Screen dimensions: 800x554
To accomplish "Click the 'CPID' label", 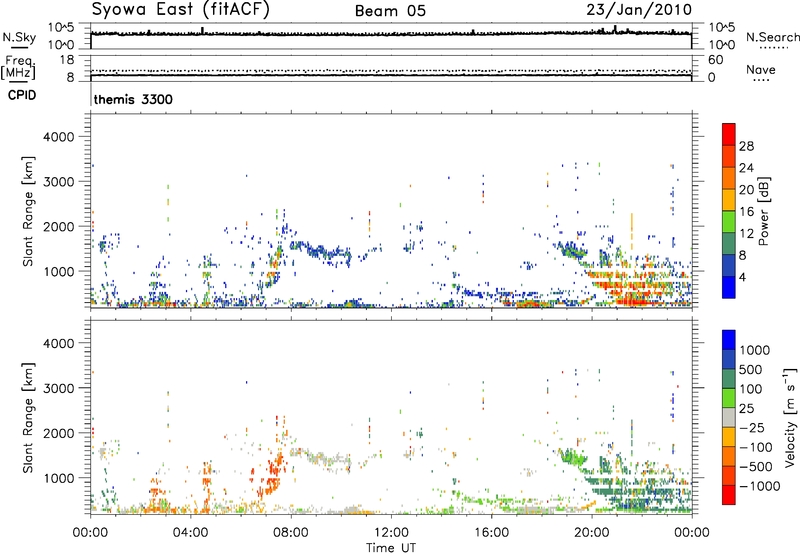I will point(21,95).
